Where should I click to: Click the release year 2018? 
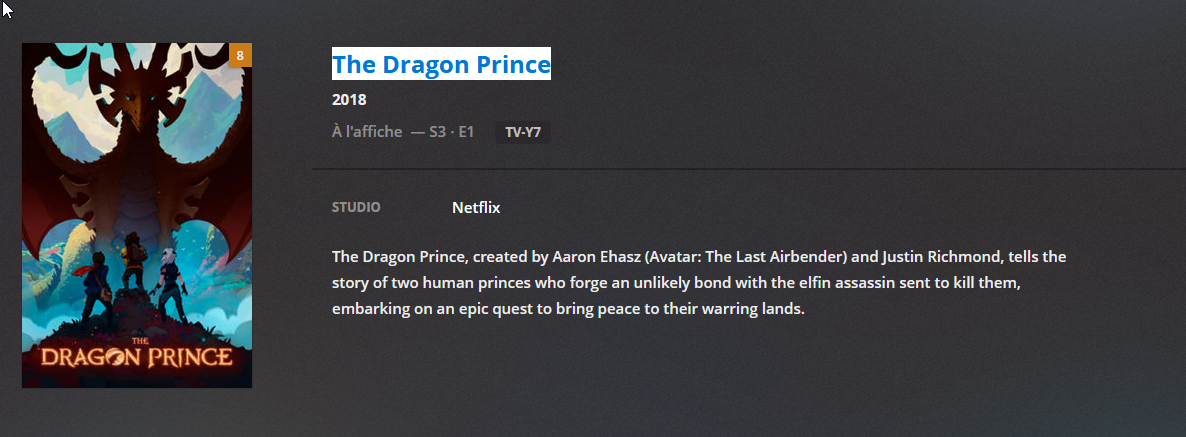[349, 100]
